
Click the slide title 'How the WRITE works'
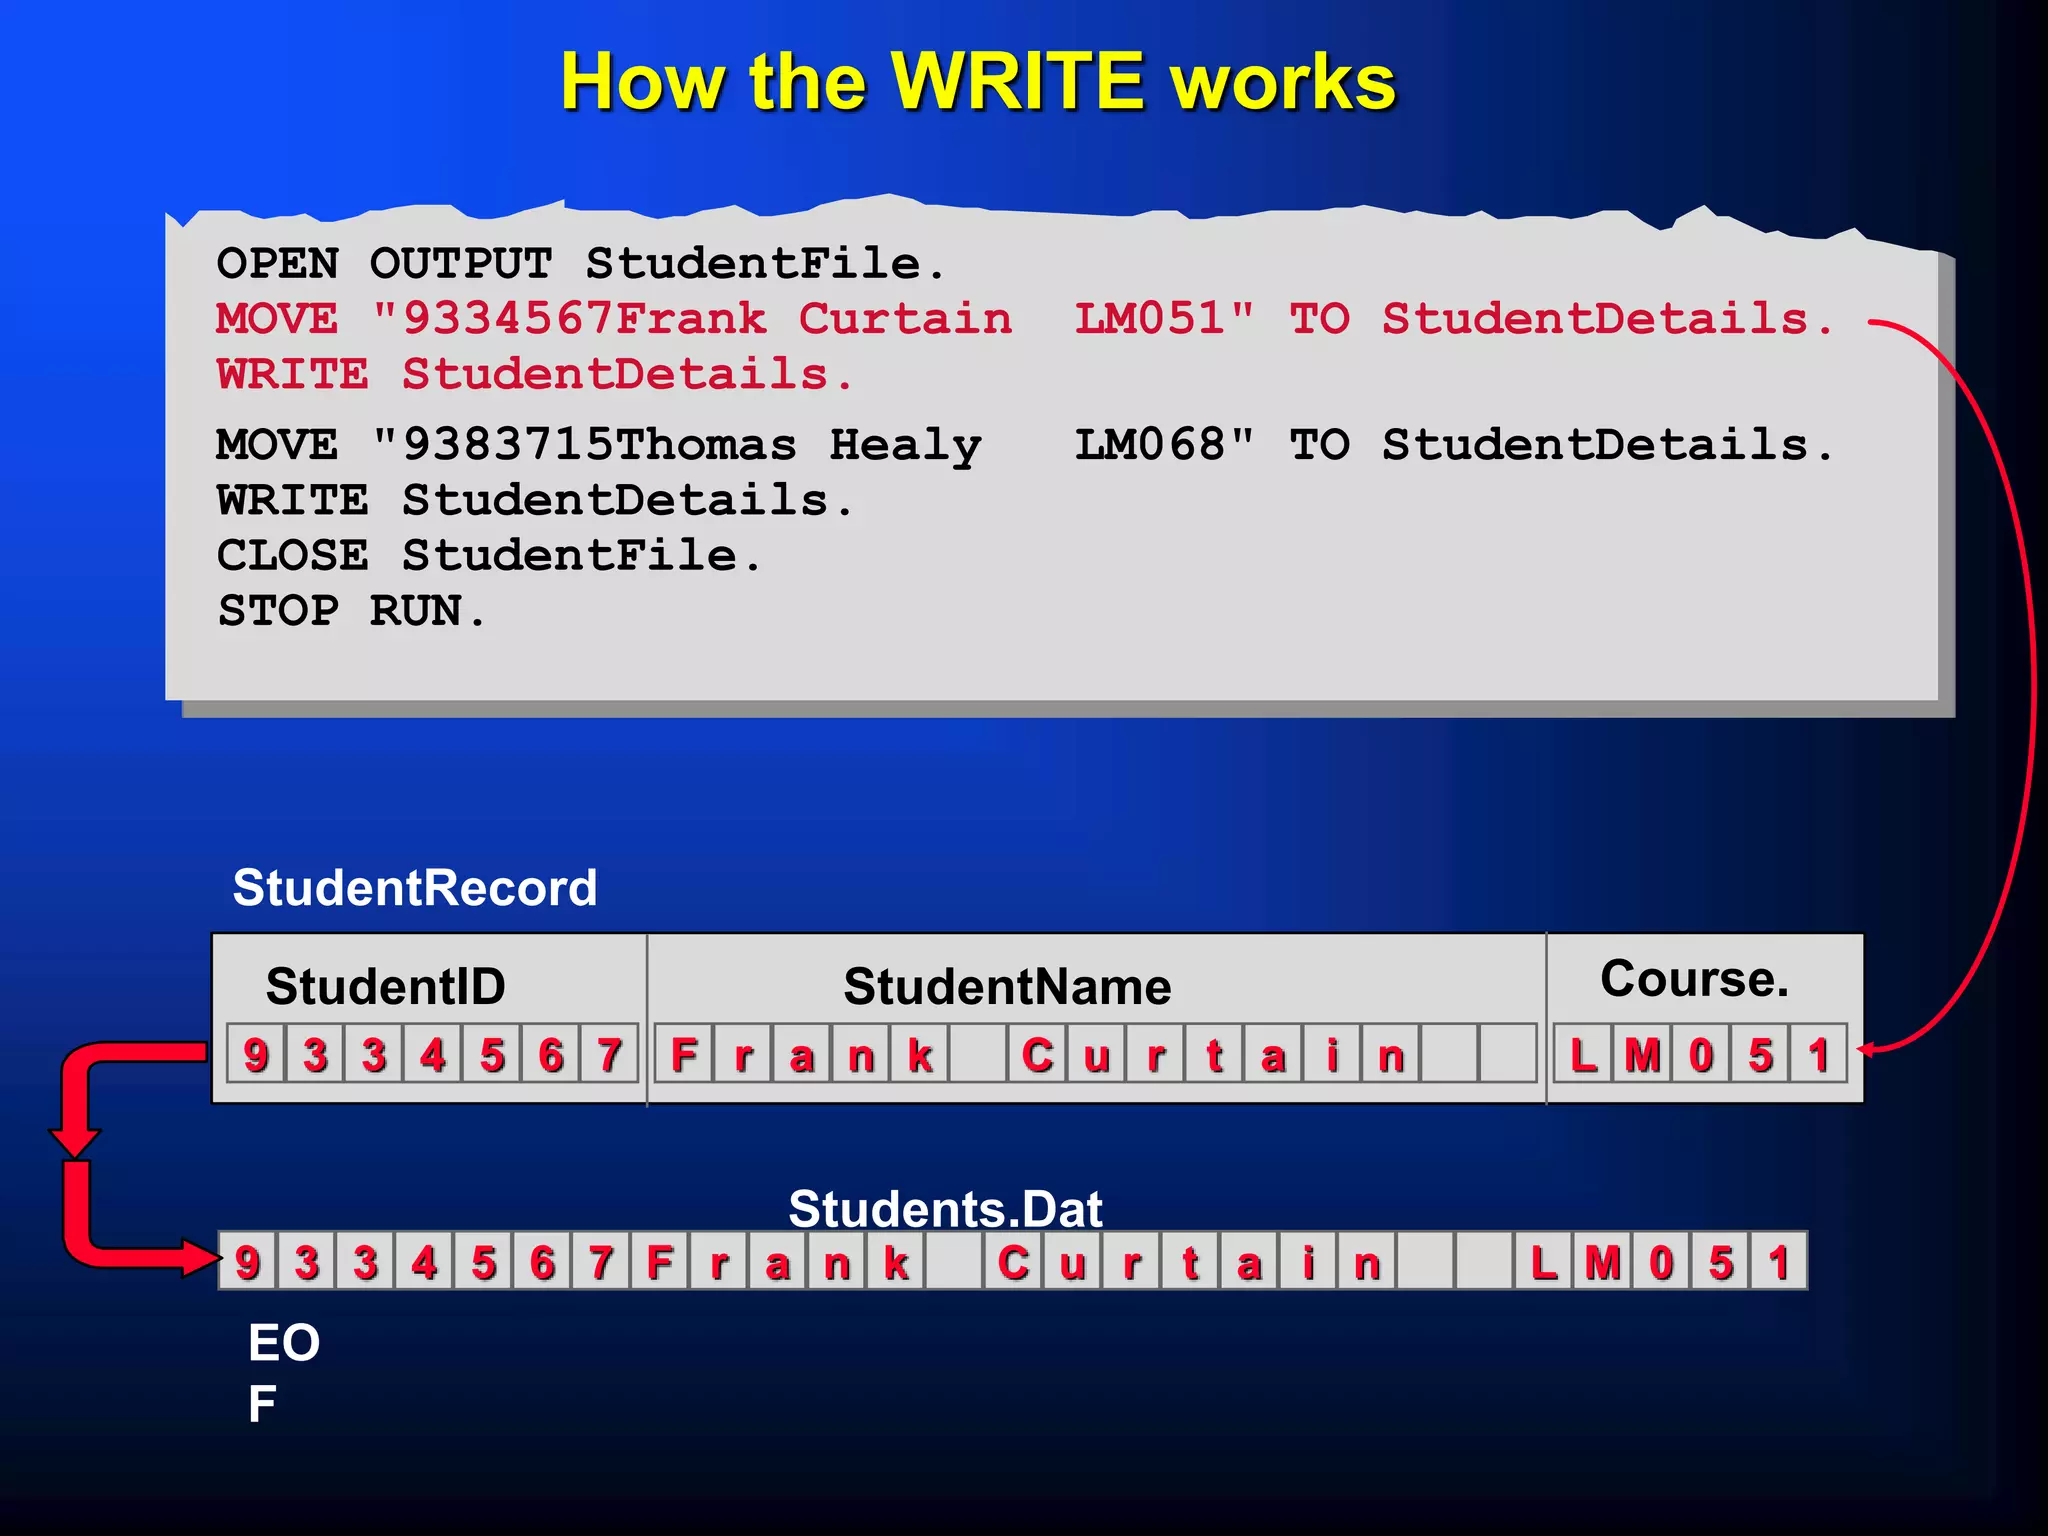(977, 81)
